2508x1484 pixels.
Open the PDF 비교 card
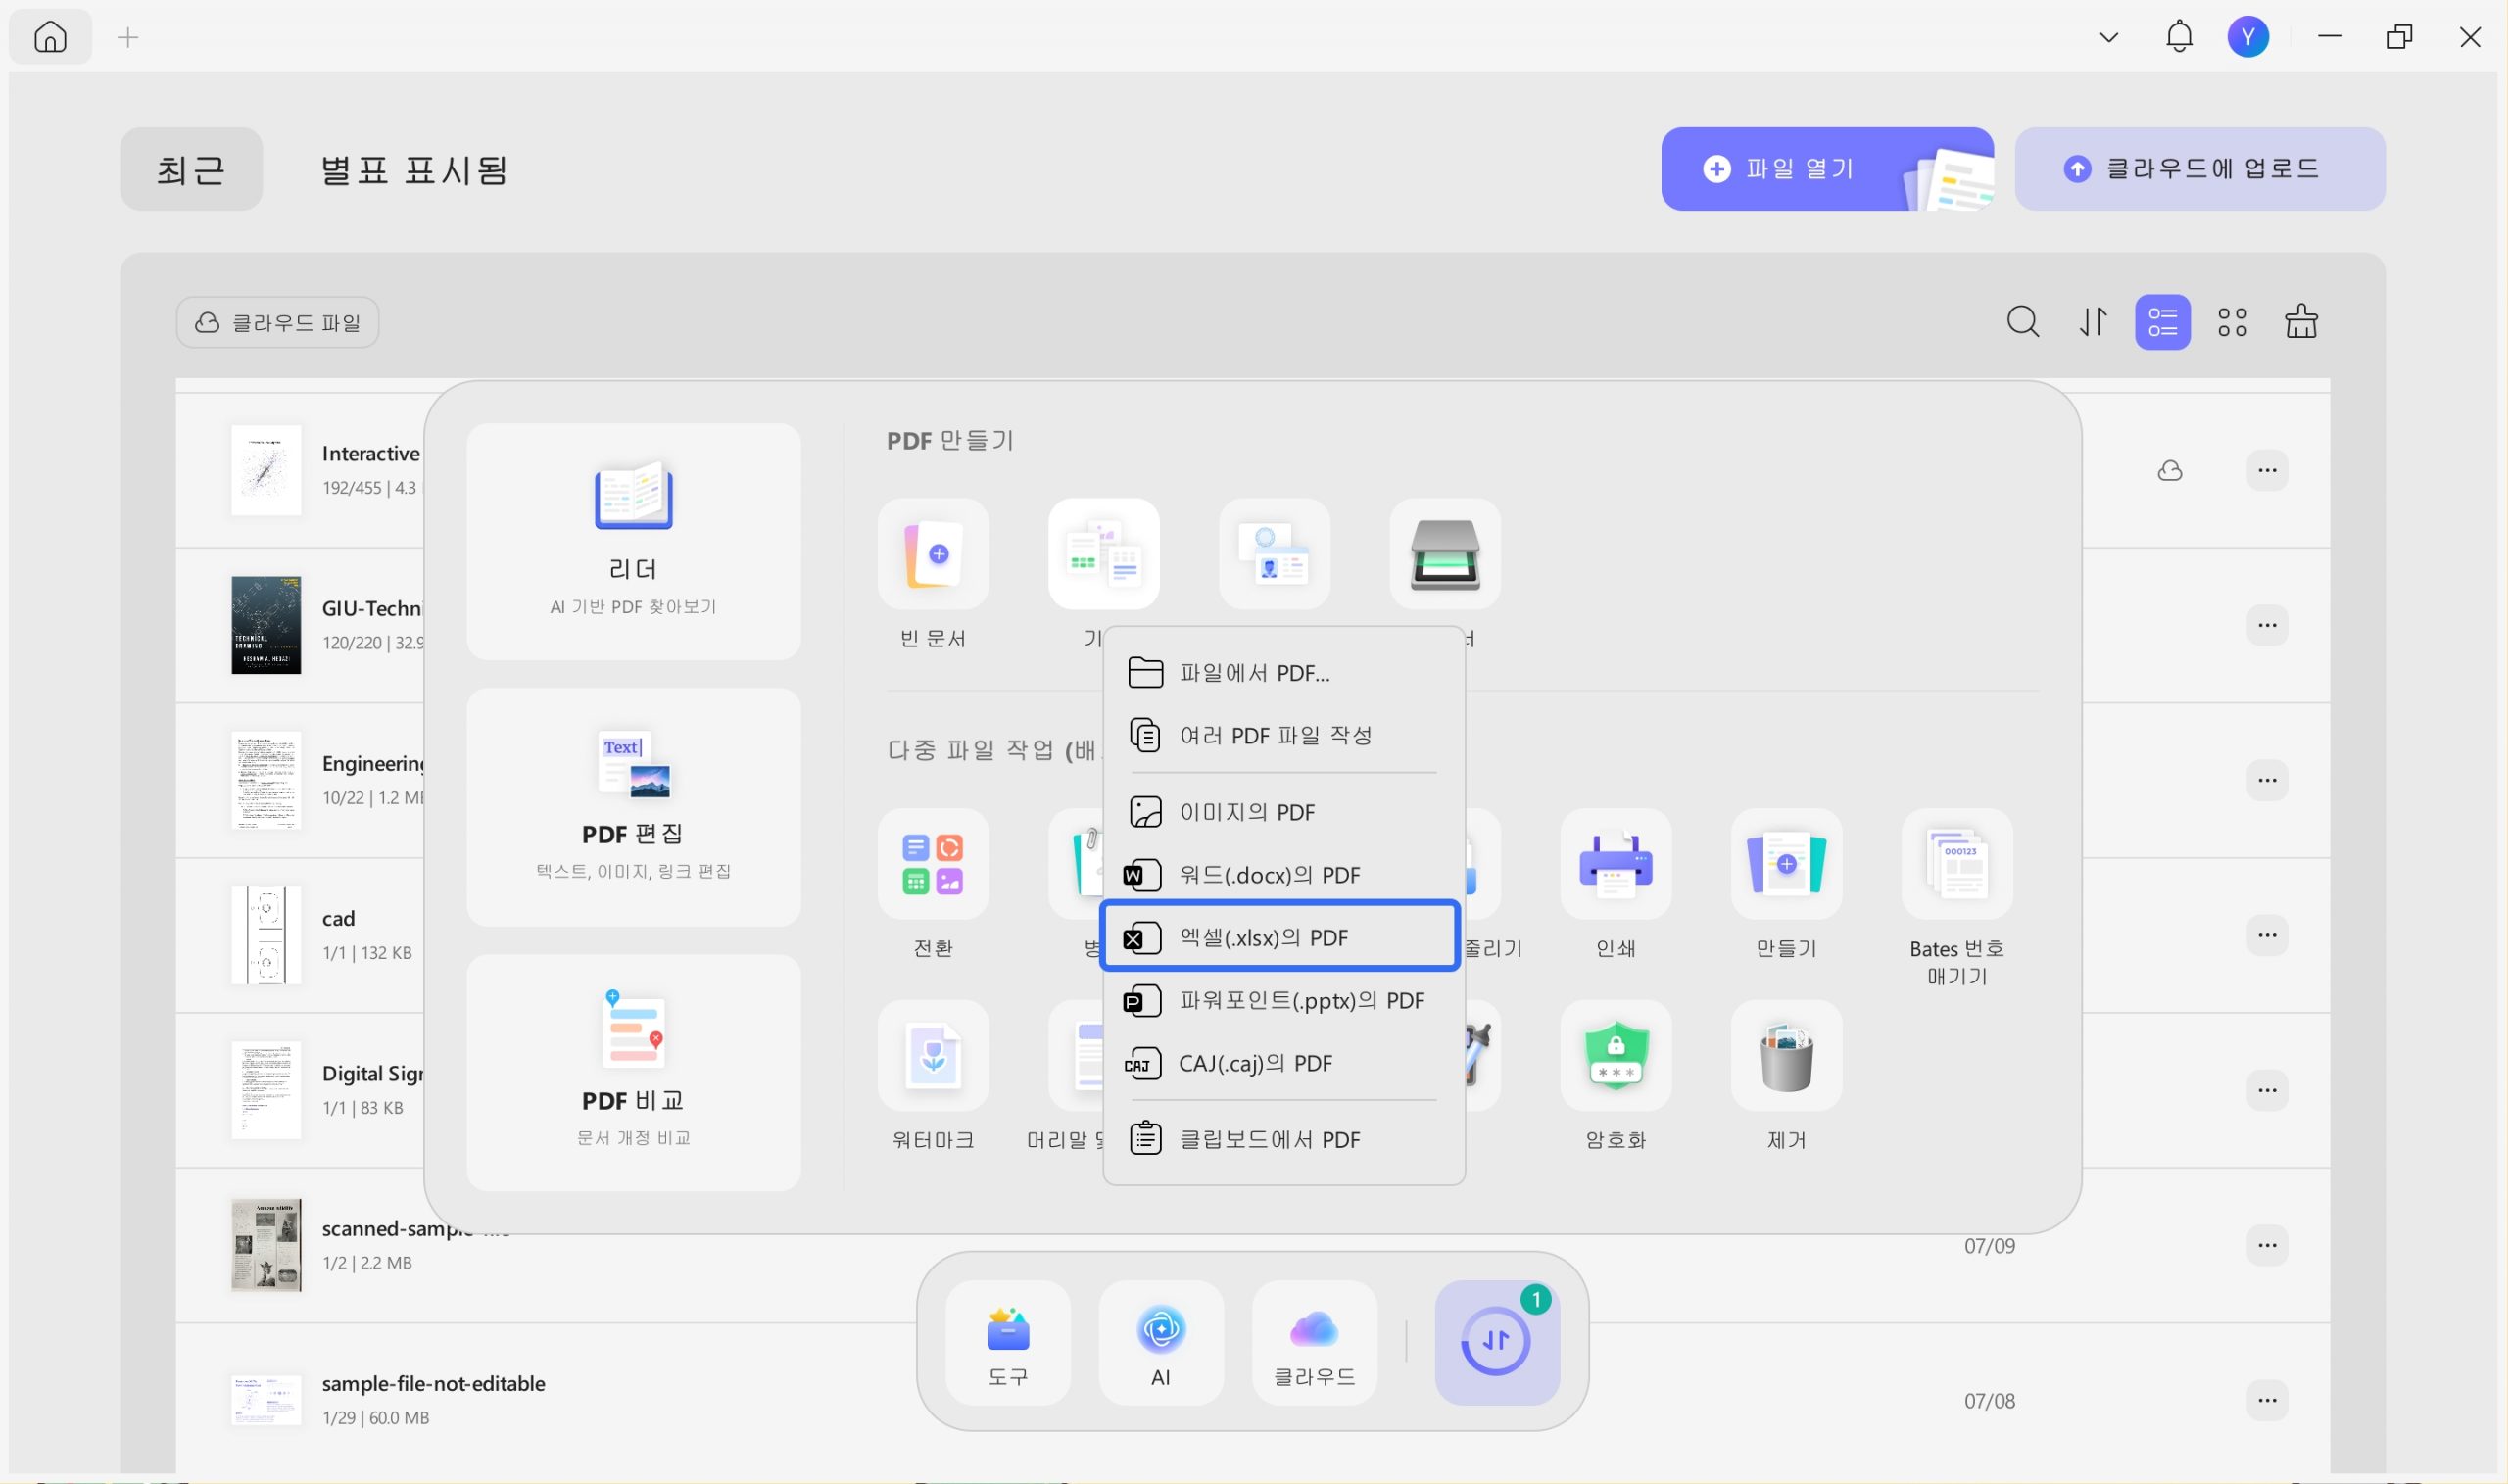[633, 1072]
